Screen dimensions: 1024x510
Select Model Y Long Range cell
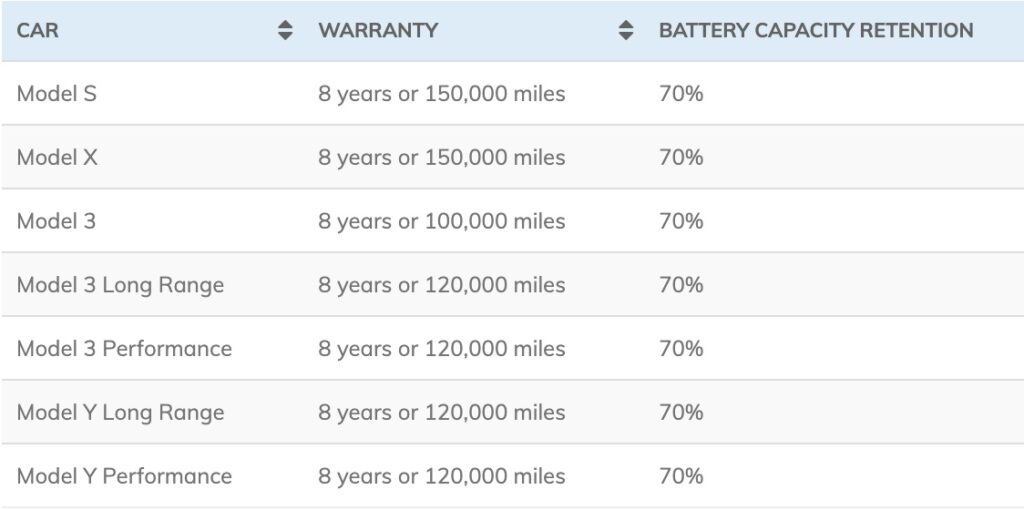pyautogui.click(x=120, y=413)
